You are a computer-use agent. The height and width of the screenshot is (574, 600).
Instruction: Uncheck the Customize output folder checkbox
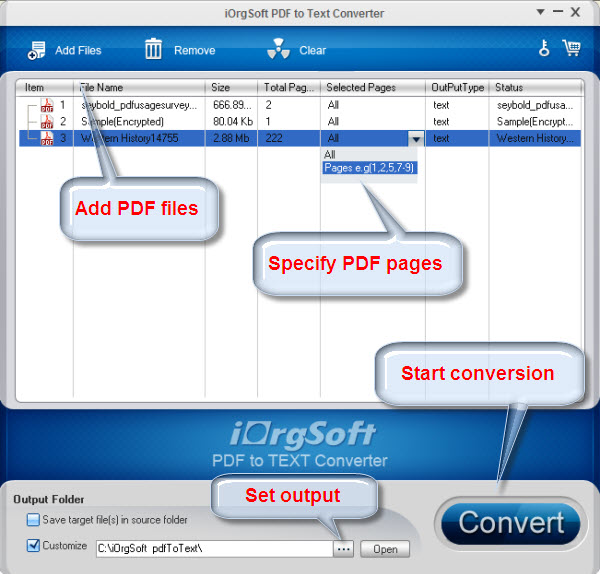(x=33, y=545)
